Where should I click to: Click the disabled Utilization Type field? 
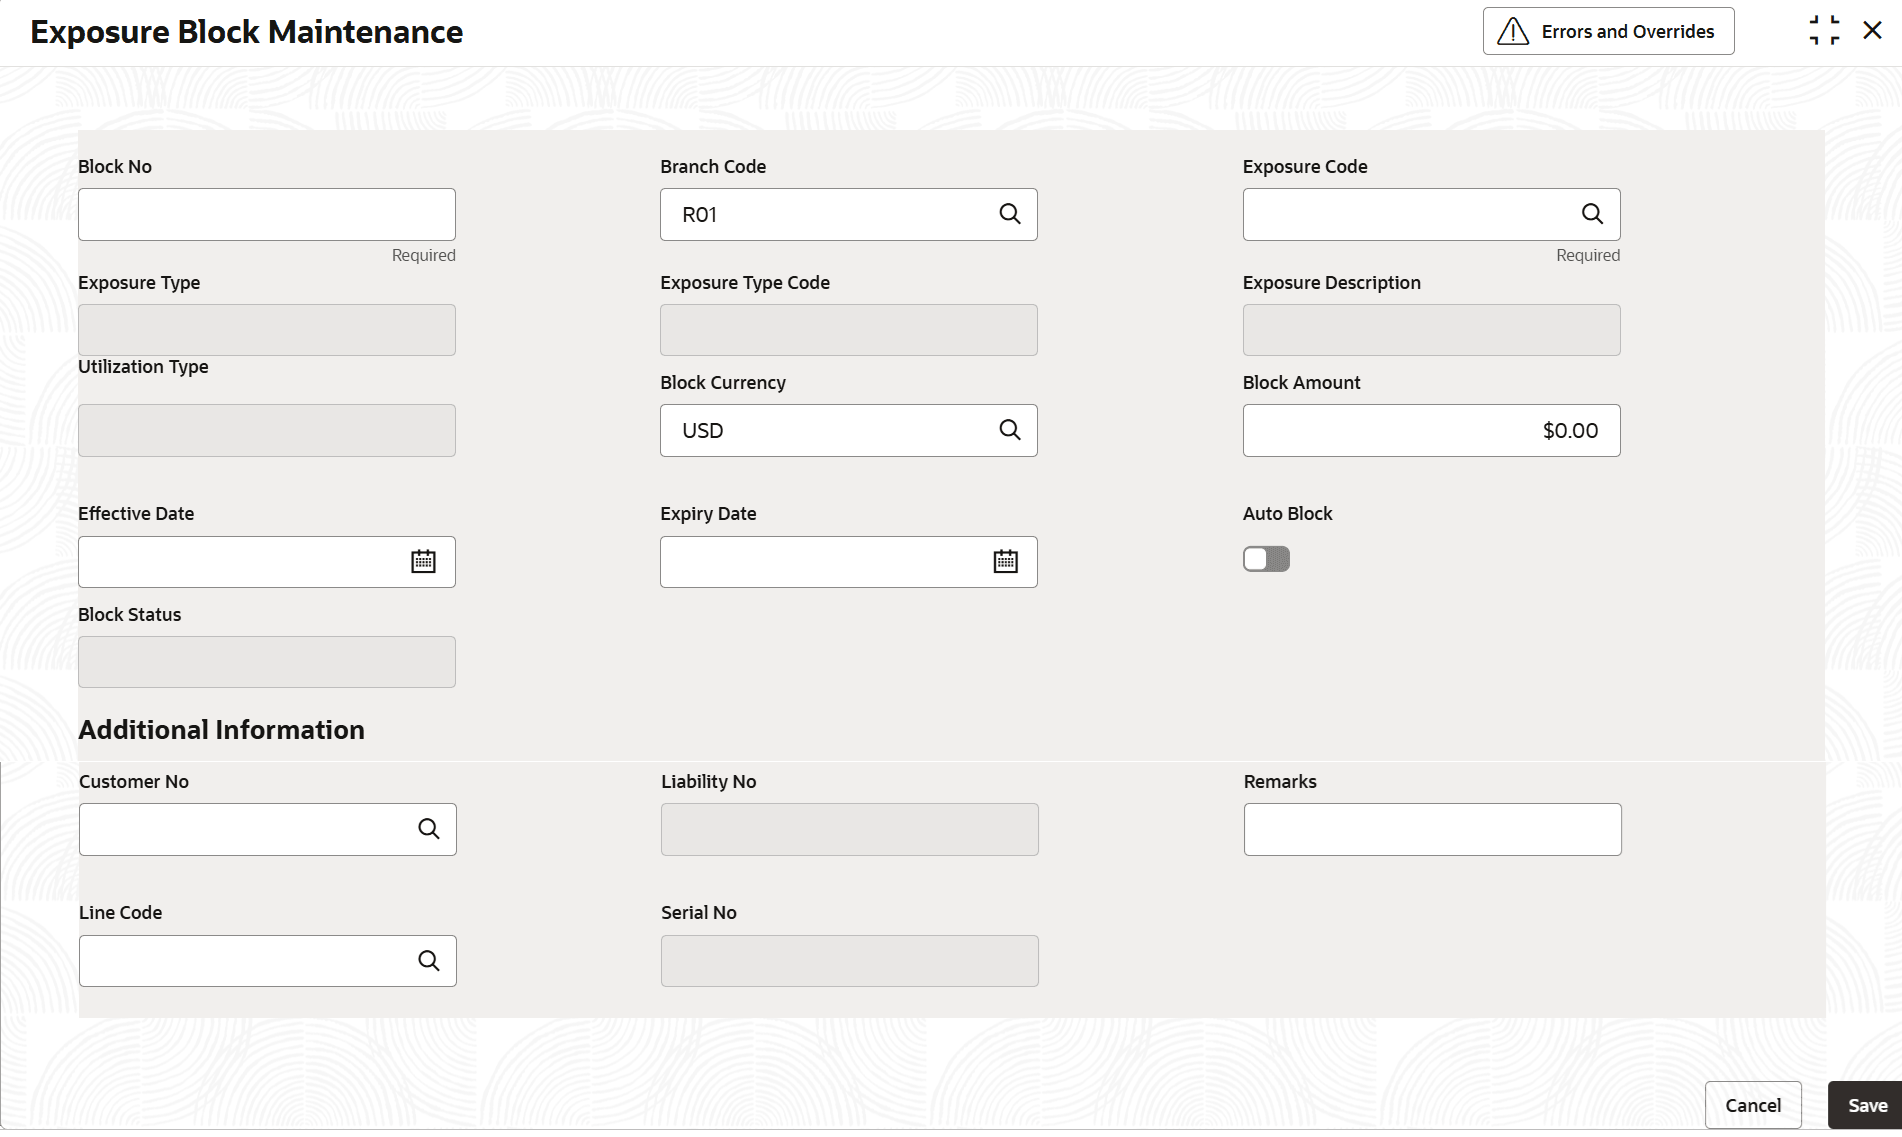pyautogui.click(x=267, y=430)
